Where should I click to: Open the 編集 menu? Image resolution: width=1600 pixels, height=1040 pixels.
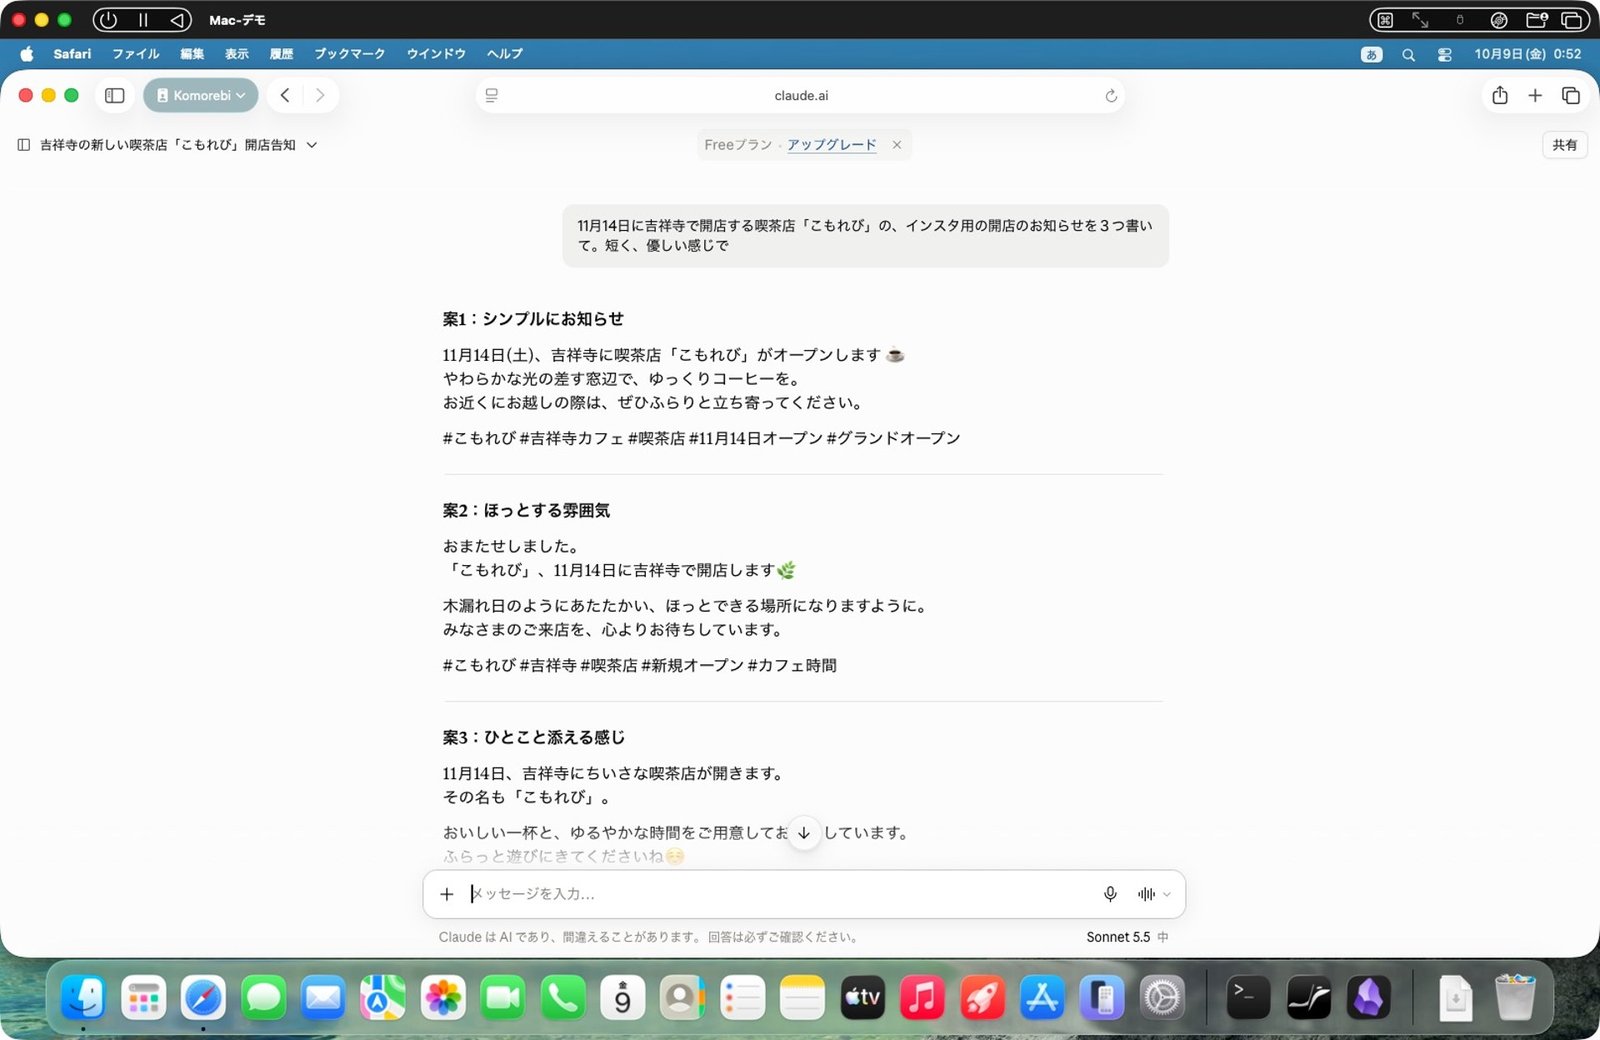coord(192,54)
